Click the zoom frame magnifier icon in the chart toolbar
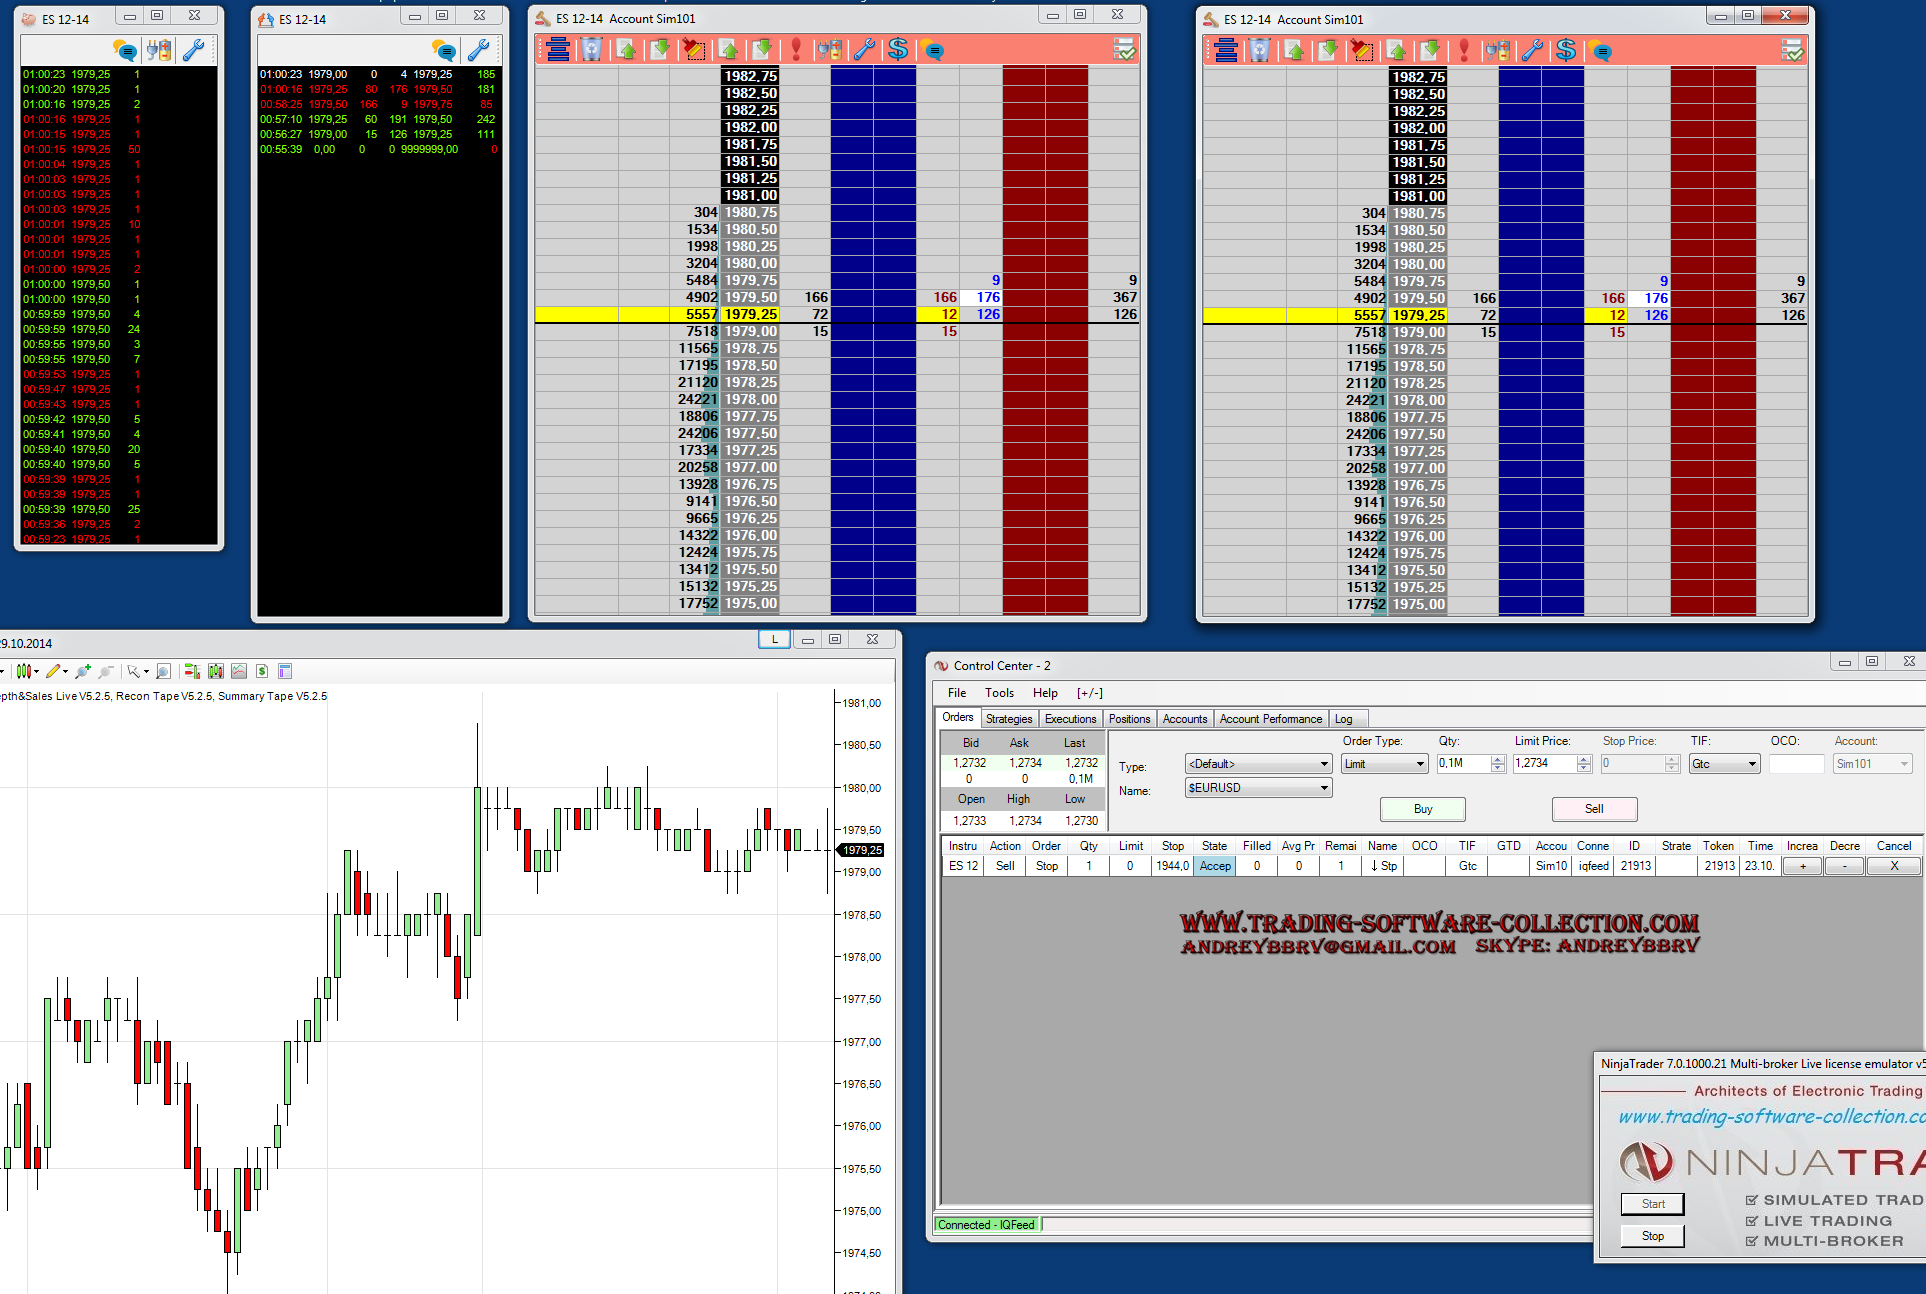1926x1294 pixels. click(x=163, y=671)
